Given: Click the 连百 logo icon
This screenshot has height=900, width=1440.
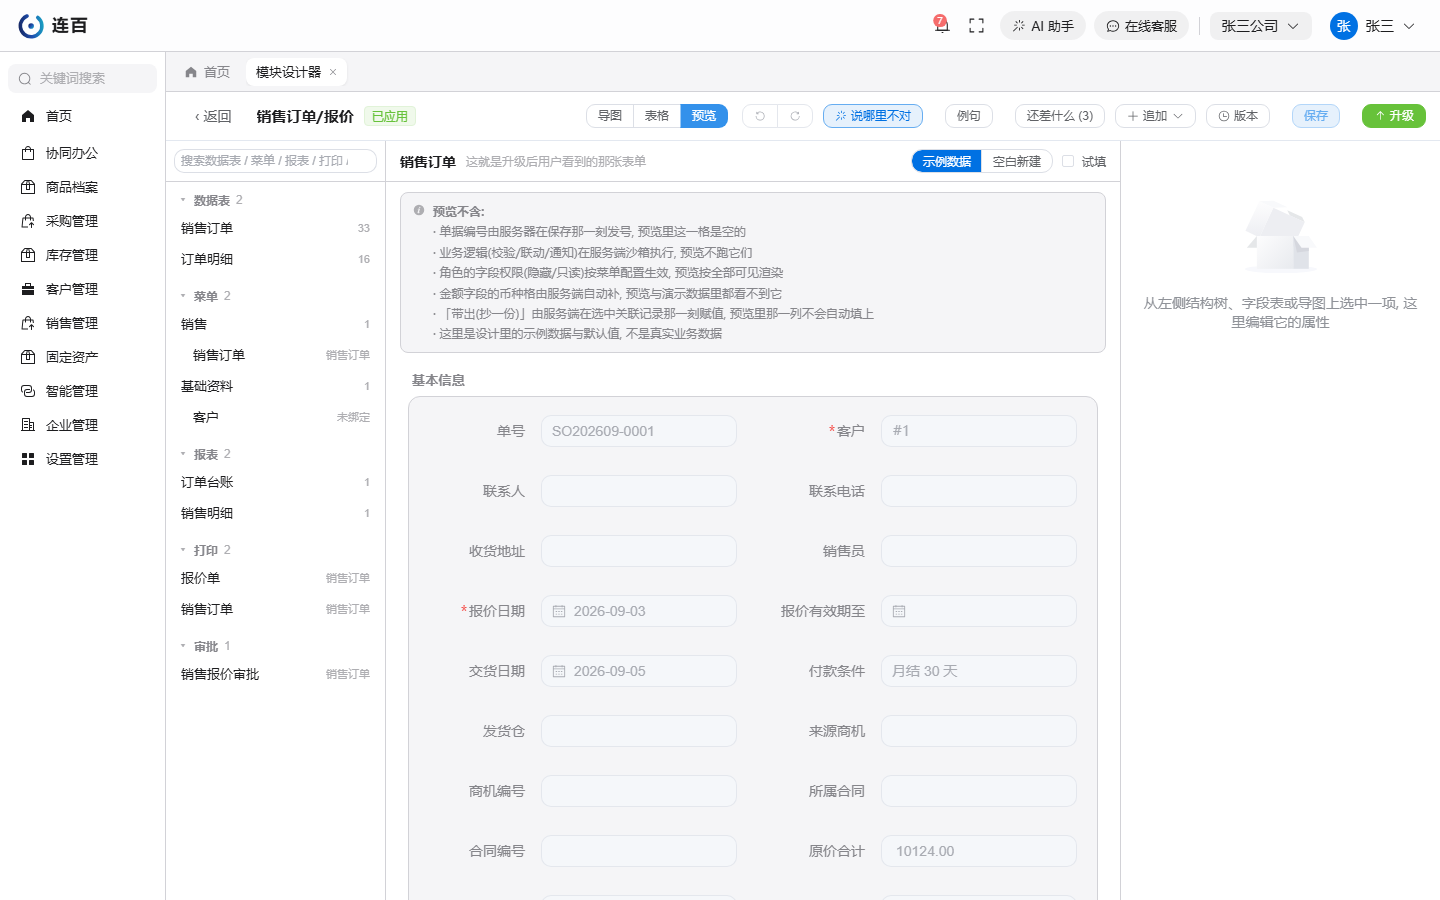Looking at the screenshot, I should (x=31, y=26).
